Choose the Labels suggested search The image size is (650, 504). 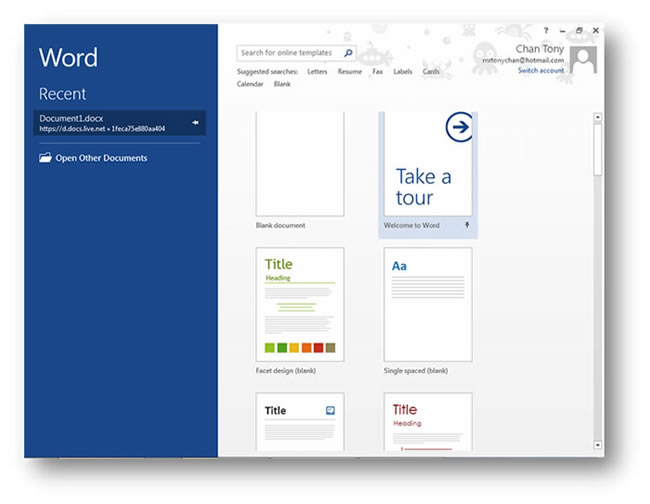[x=402, y=72]
